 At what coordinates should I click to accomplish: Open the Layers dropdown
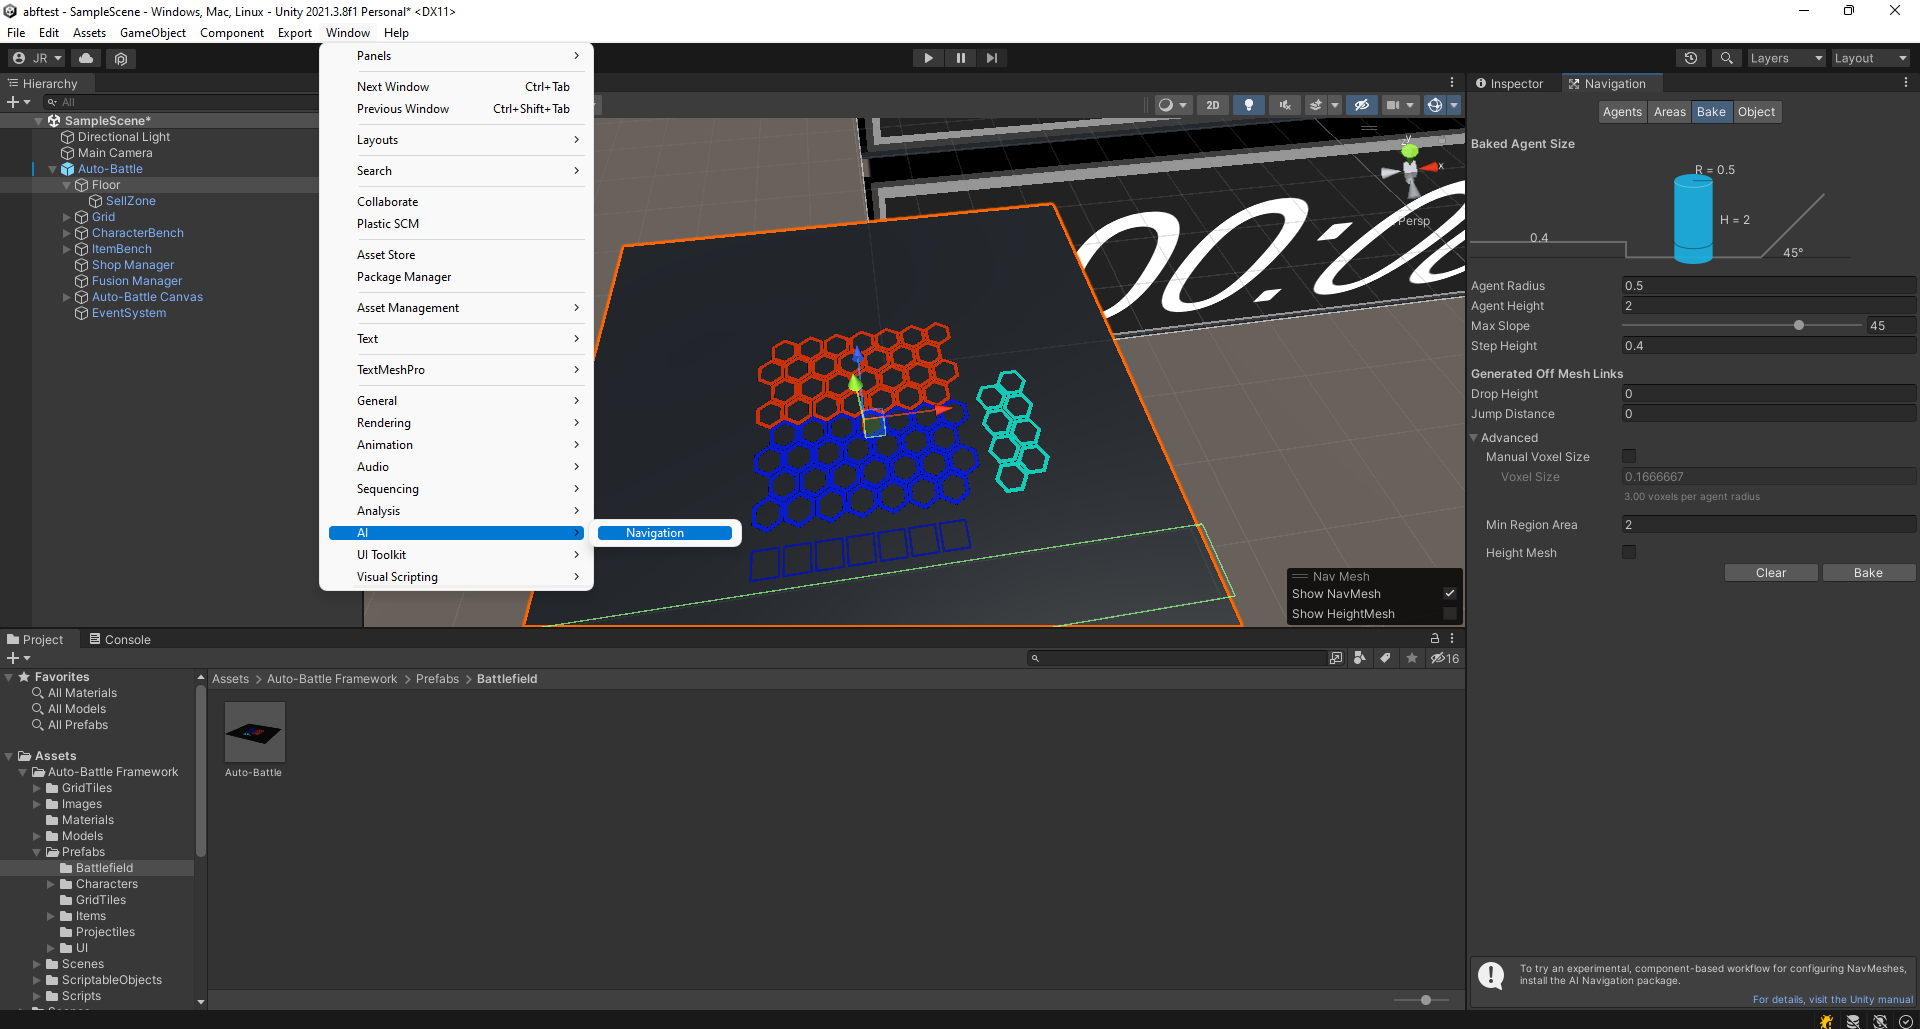coord(1786,58)
